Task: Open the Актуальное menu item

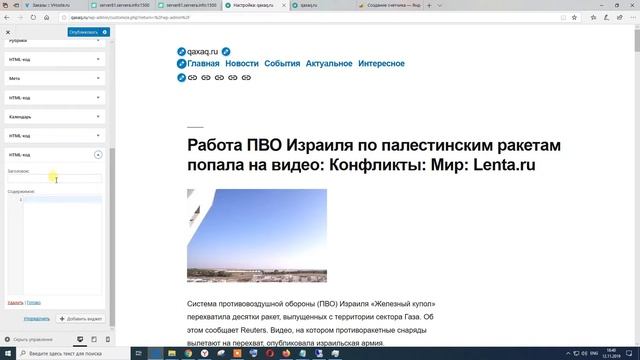Action: pyautogui.click(x=329, y=64)
